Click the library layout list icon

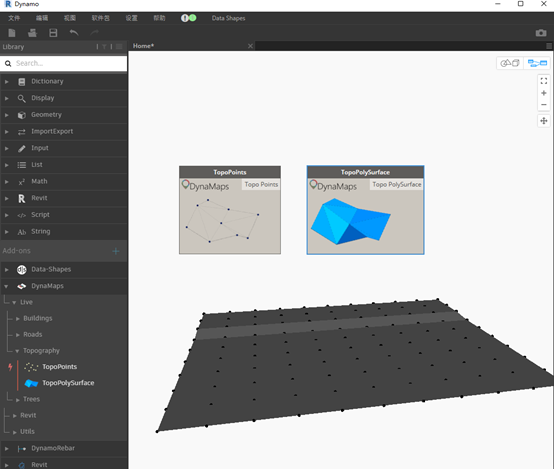click(x=119, y=47)
